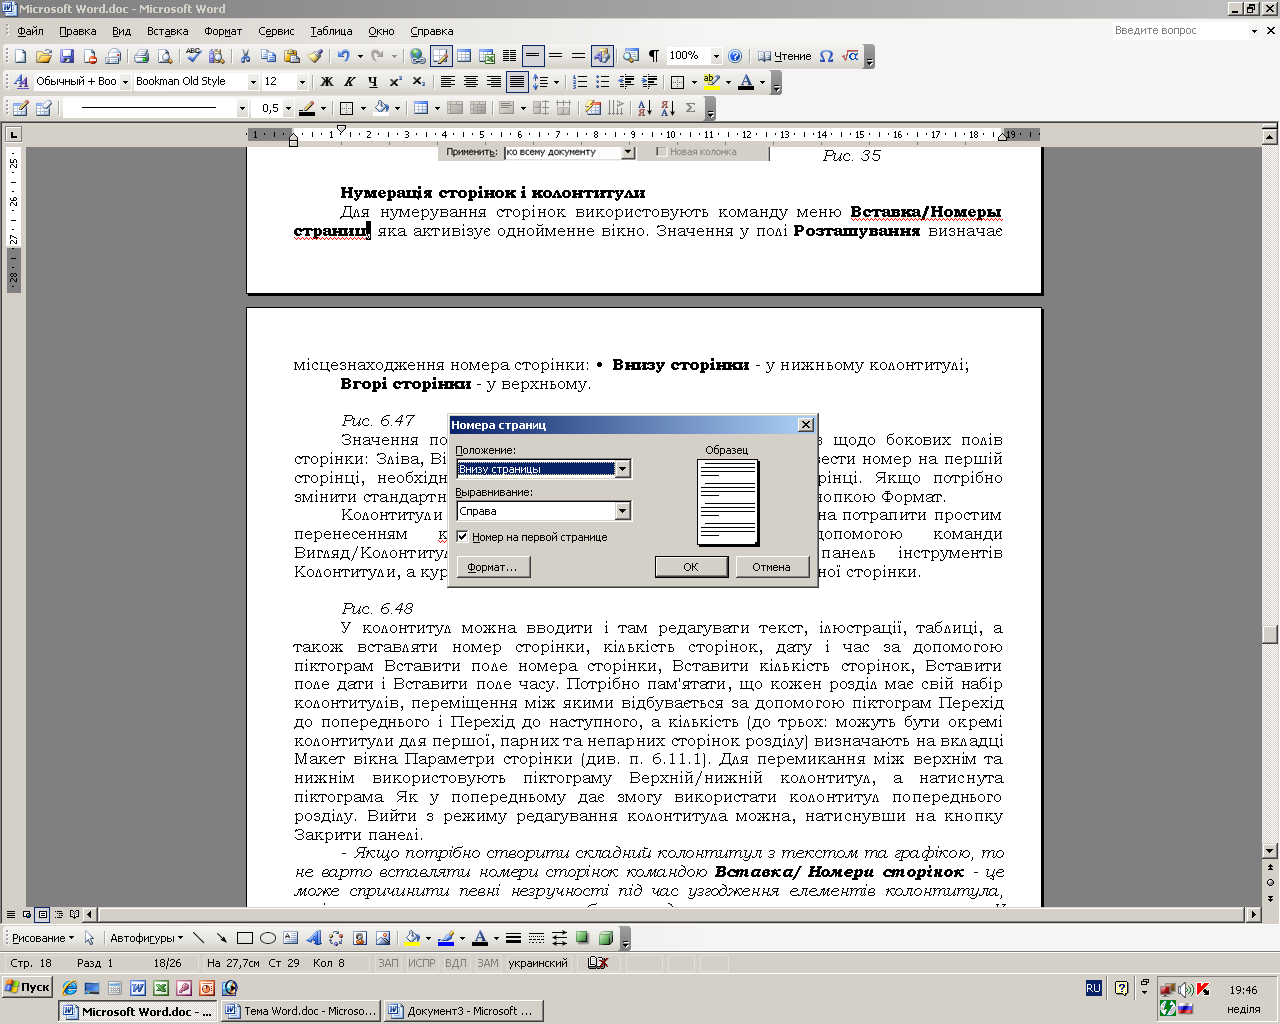Cancel dialog with Отмена button

771,567
